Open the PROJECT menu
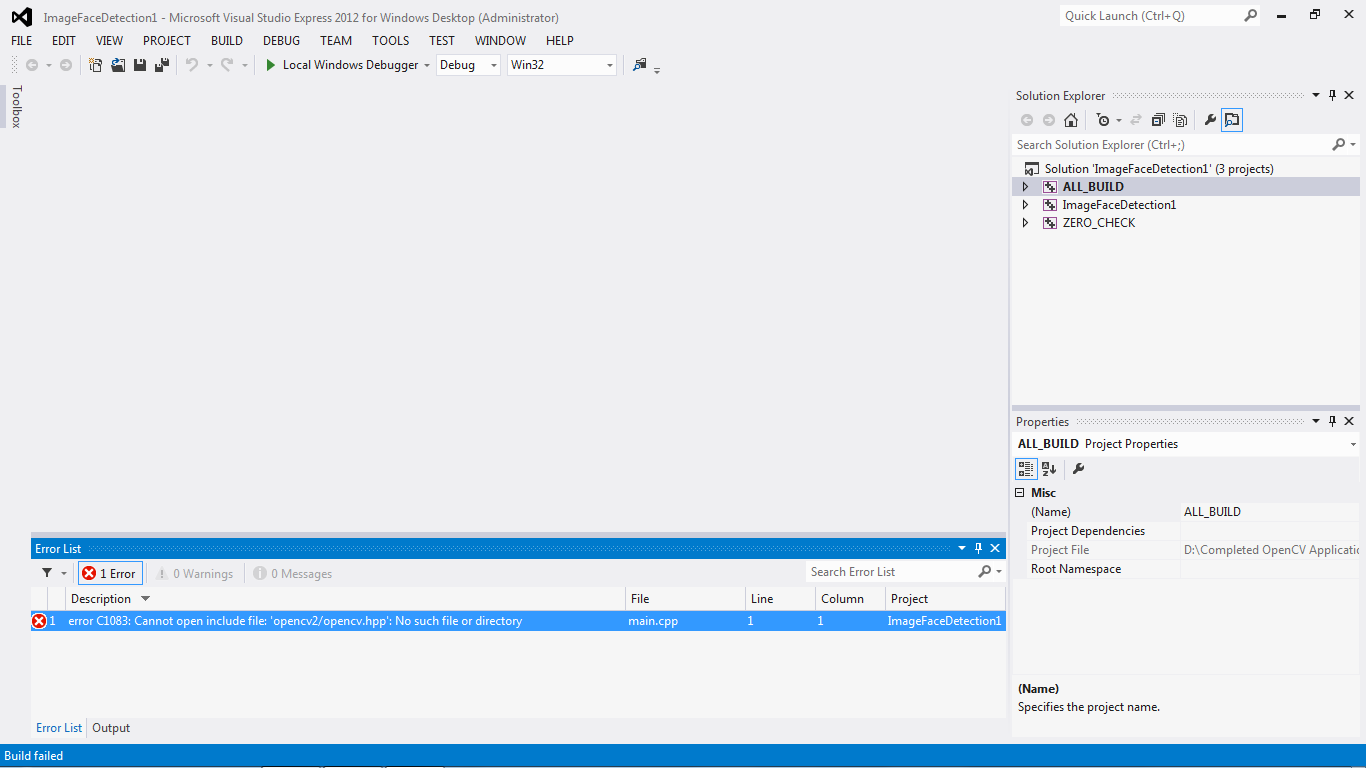Screen dimensions: 1366x768 167,41
